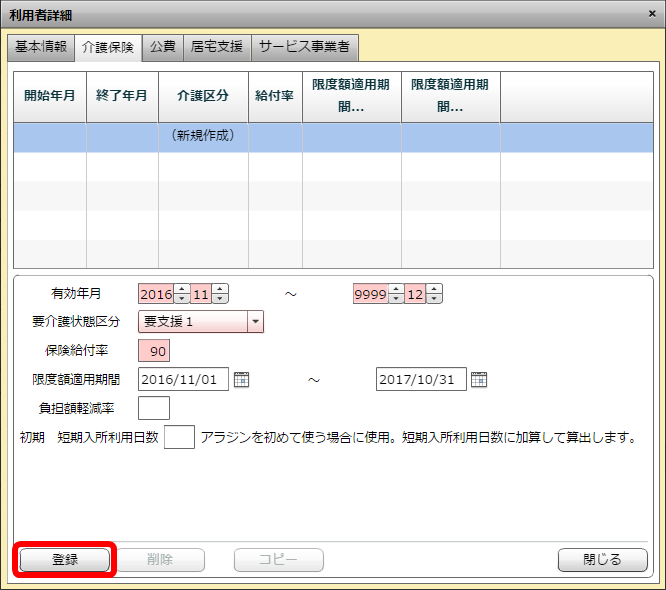Decrease the start month 11 spinner
666x590 pixels.
pyautogui.click(x=220, y=299)
